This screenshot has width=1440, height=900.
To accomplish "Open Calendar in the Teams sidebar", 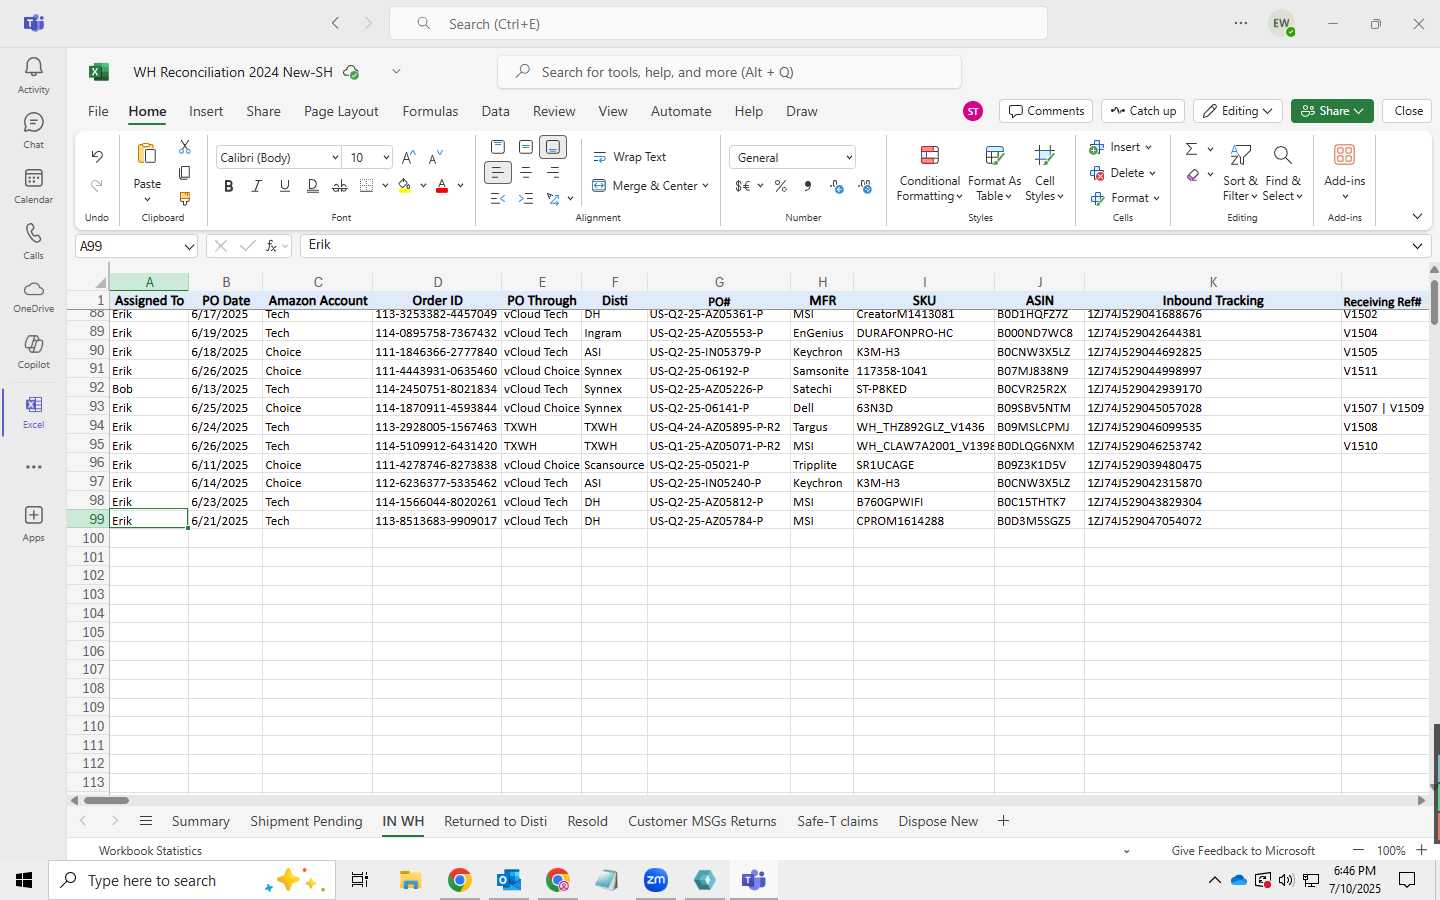I will coord(33,185).
